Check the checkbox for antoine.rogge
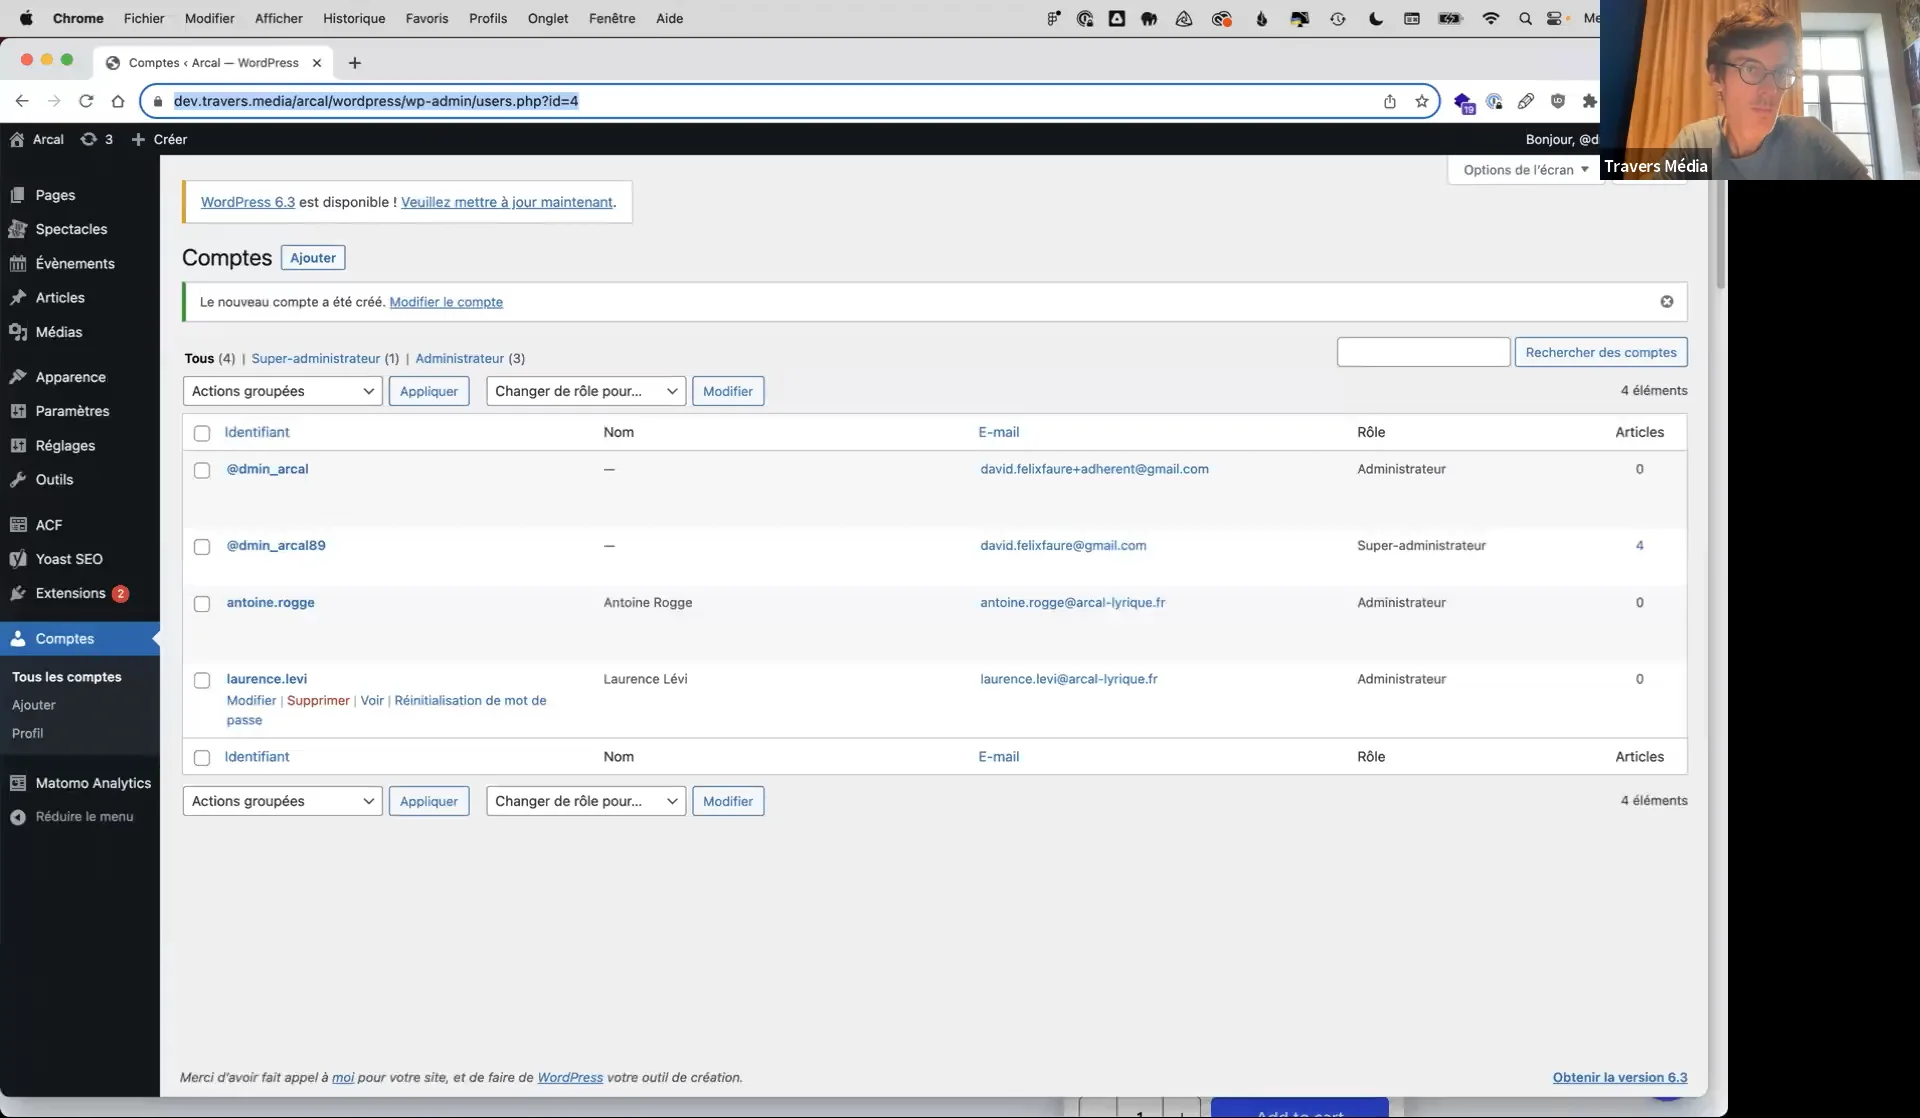This screenshot has width=1920, height=1118. coord(201,604)
